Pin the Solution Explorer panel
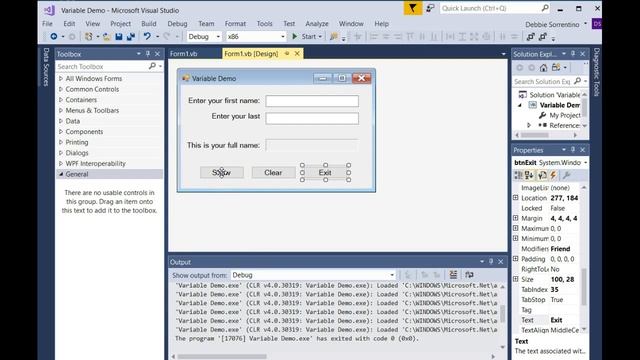The width and height of the screenshot is (640, 360). click(x=573, y=54)
